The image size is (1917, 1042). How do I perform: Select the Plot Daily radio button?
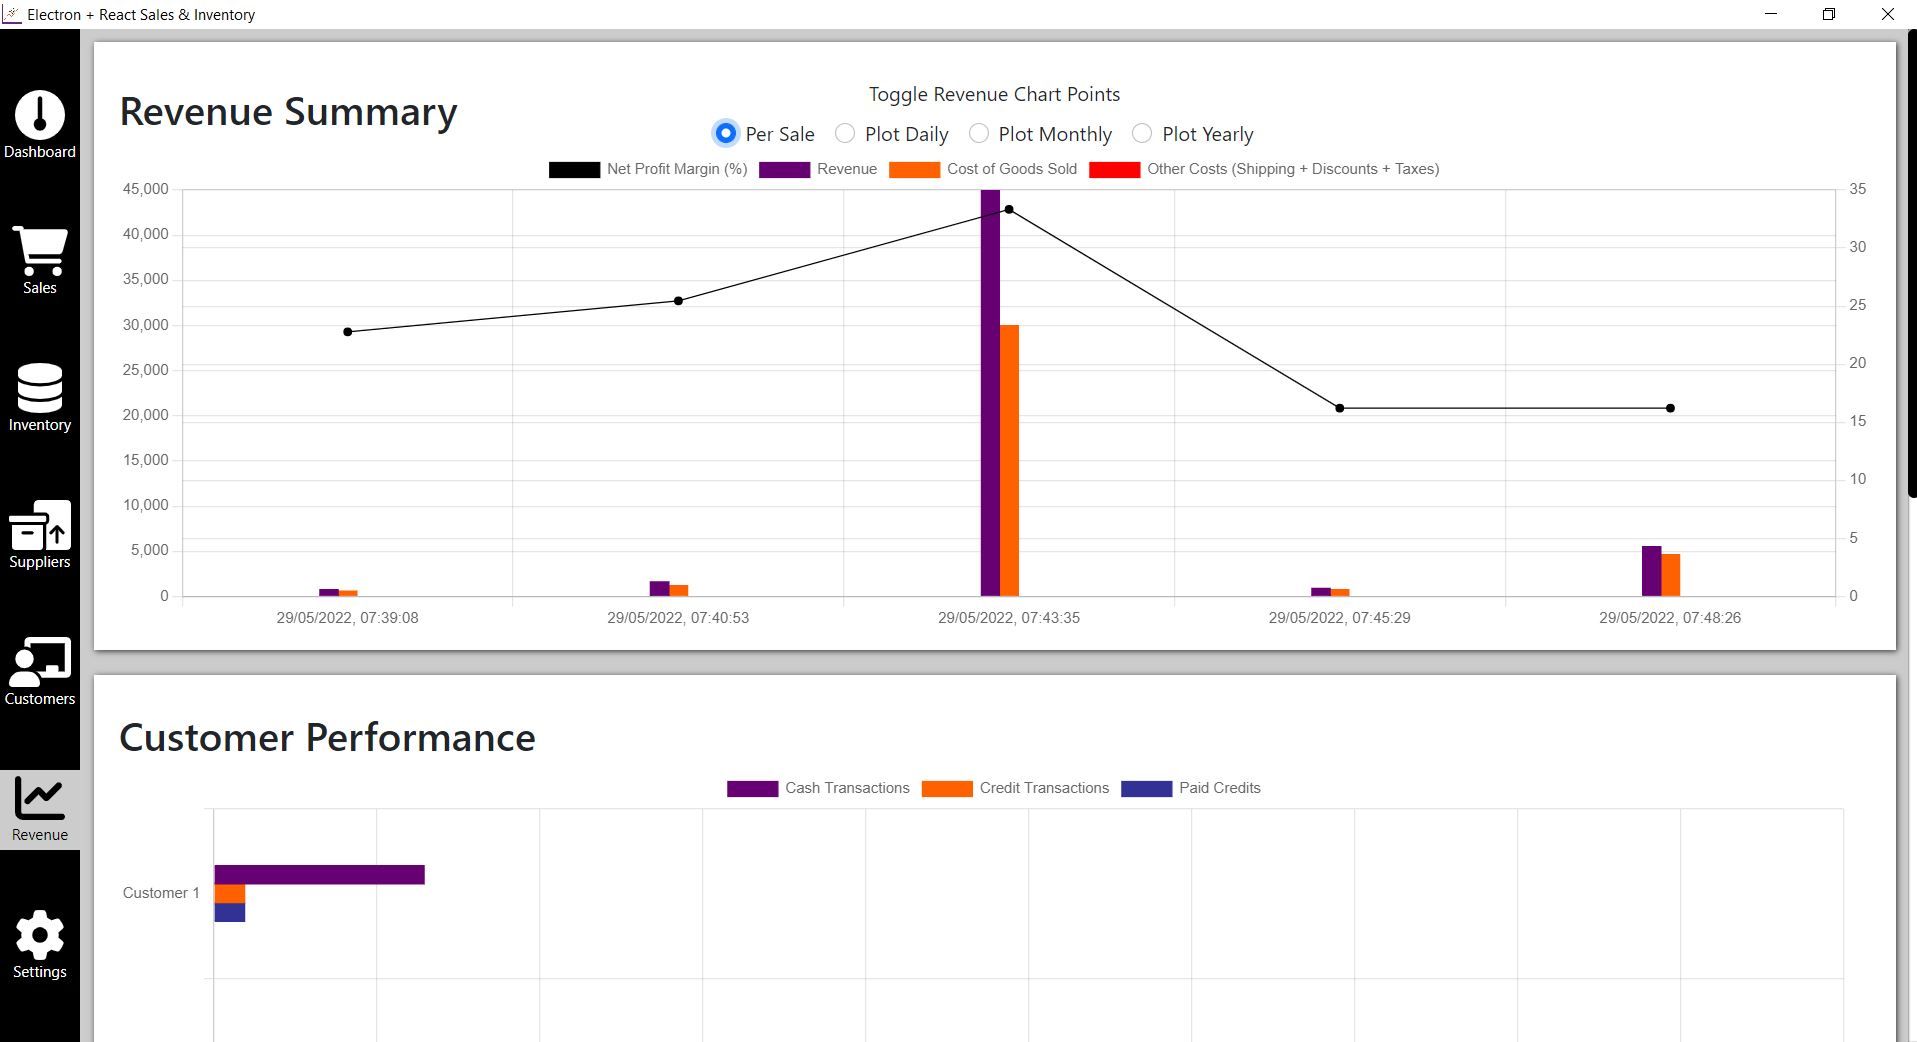[845, 133]
